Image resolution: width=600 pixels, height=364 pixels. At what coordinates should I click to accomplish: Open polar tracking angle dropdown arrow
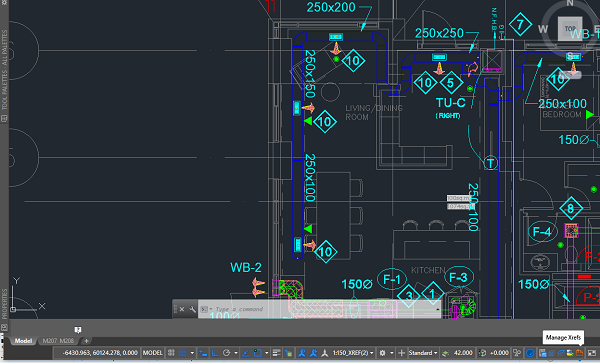coord(236,353)
